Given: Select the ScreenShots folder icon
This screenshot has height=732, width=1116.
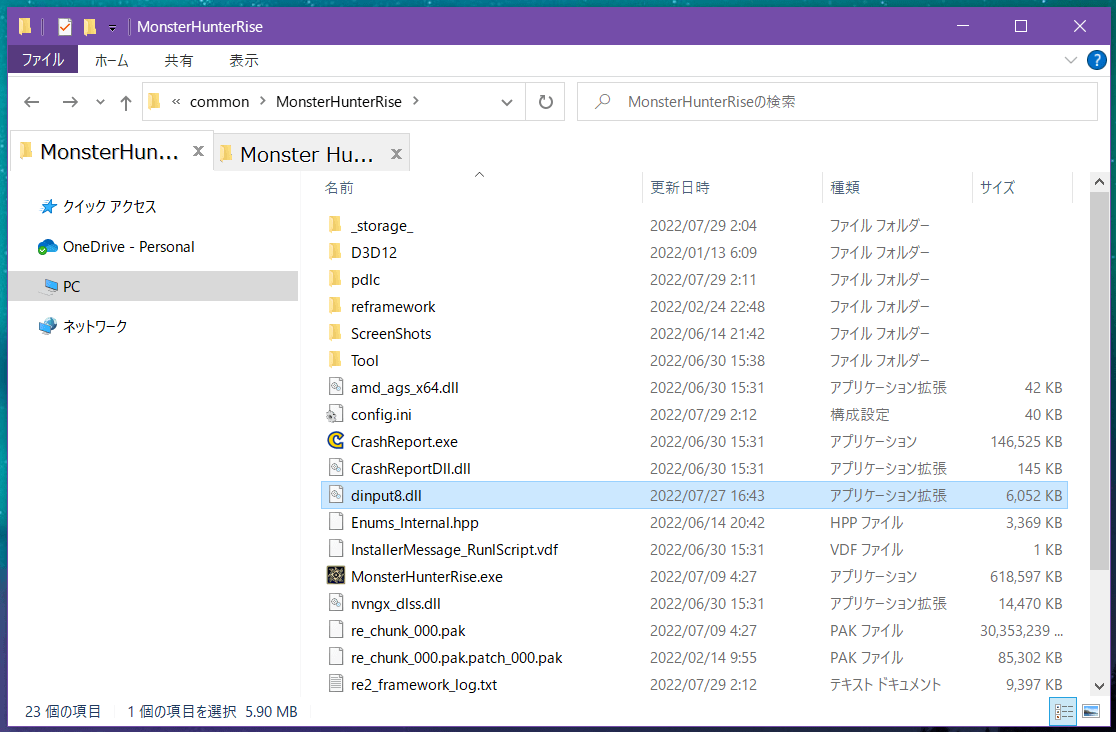Looking at the screenshot, I should point(335,333).
